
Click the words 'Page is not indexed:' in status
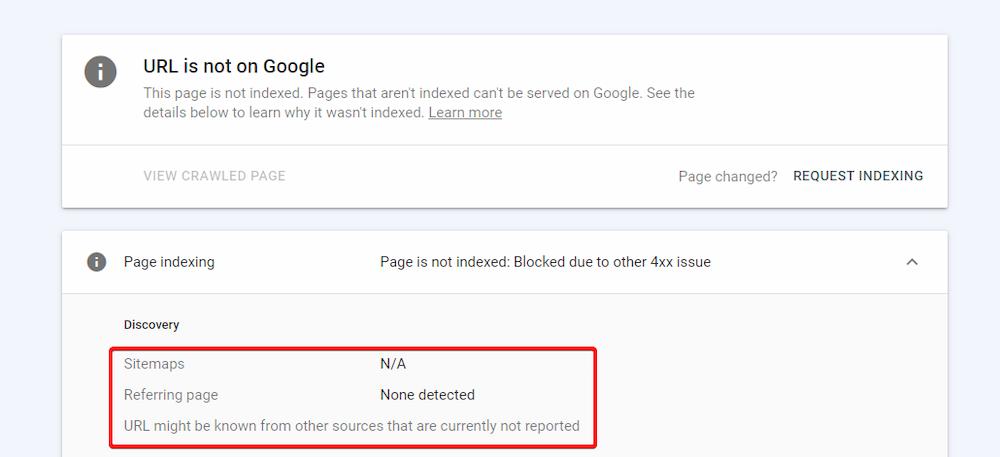[445, 262]
